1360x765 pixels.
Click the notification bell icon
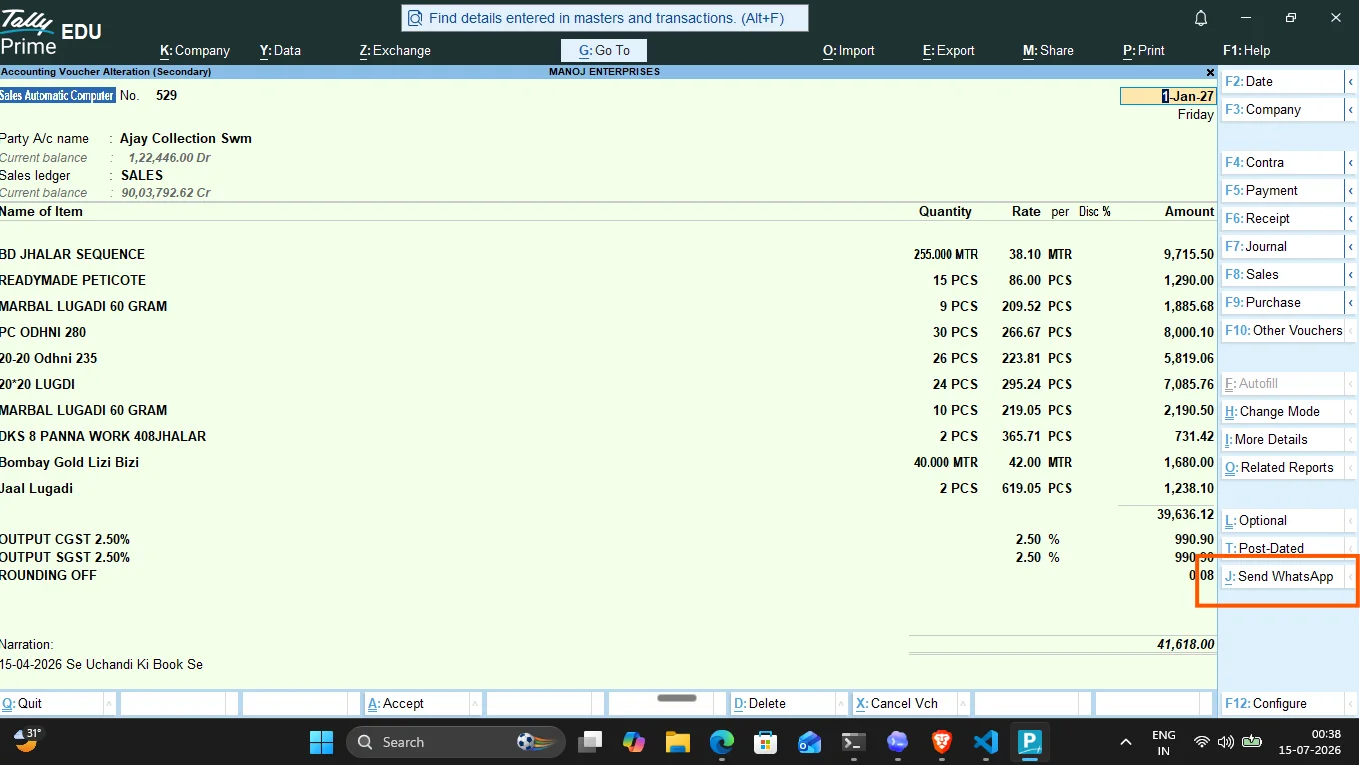coord(1201,18)
